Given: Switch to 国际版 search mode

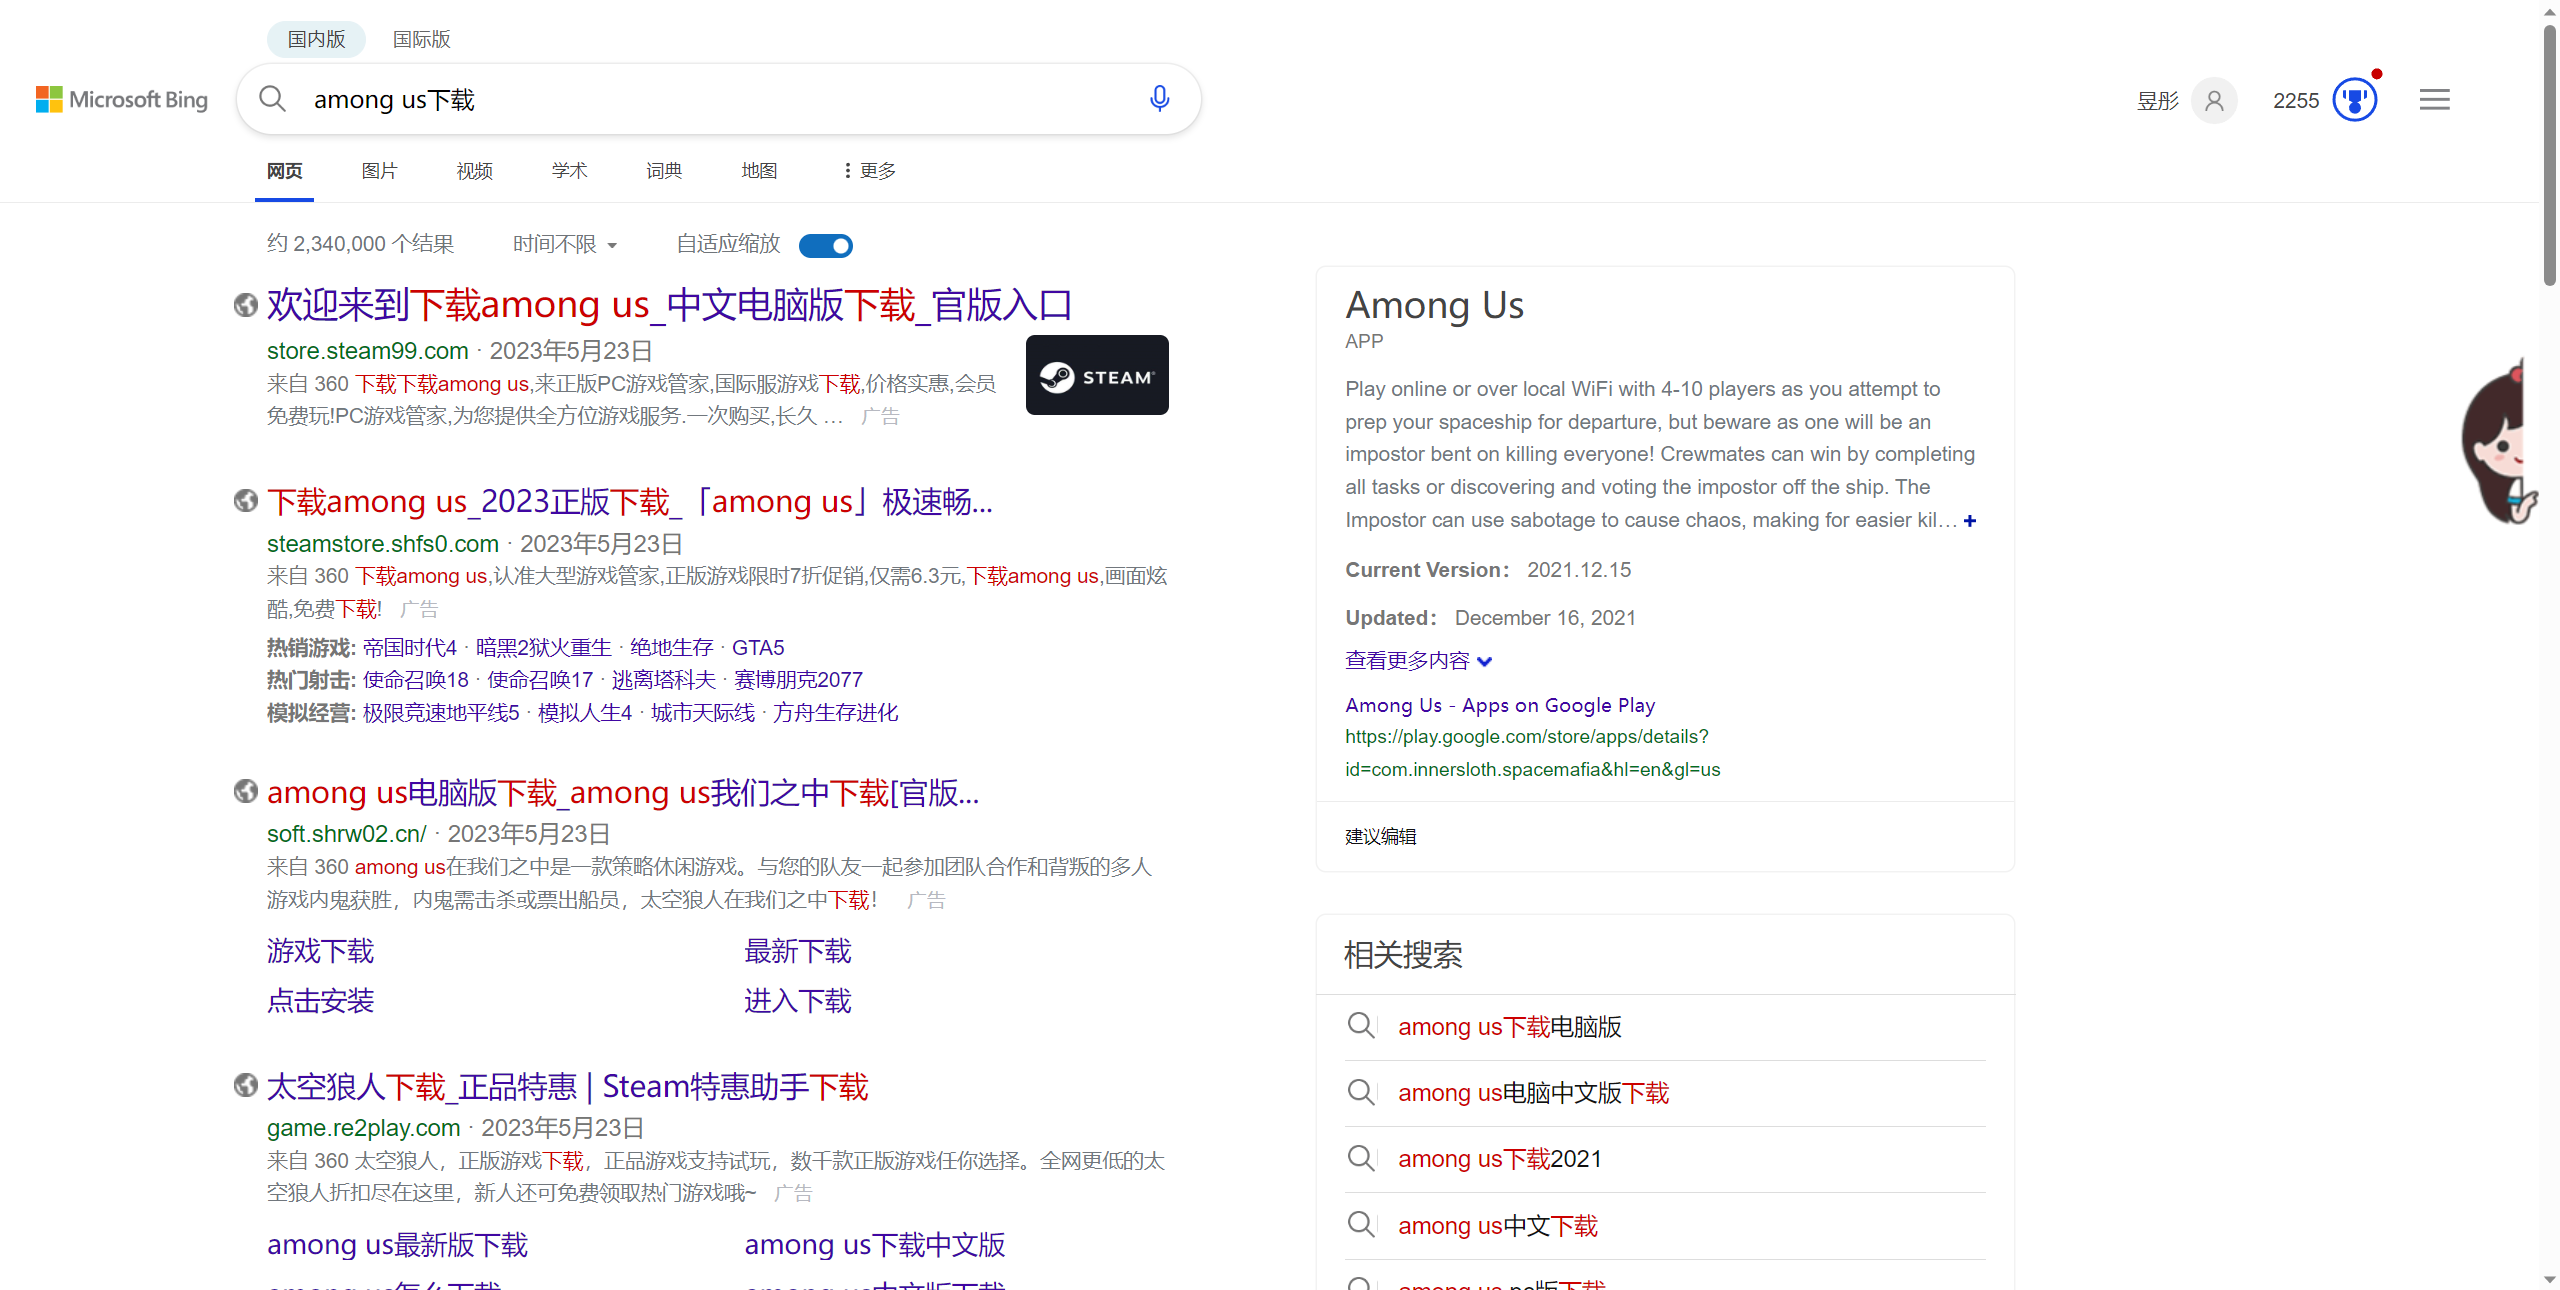Looking at the screenshot, I should pyautogui.click(x=421, y=39).
